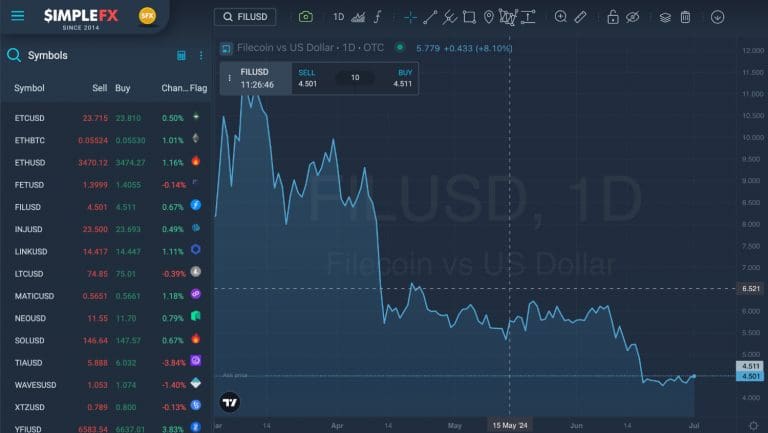Sort by the Symbol column header
768x433 pixels.
[29, 88]
